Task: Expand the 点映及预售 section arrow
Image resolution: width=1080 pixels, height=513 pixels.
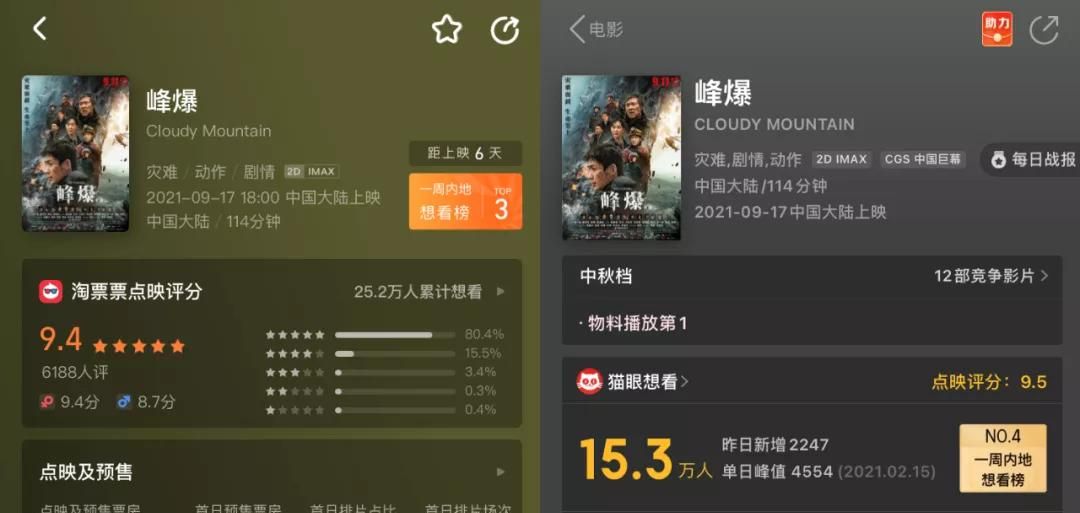Action: click(x=501, y=472)
